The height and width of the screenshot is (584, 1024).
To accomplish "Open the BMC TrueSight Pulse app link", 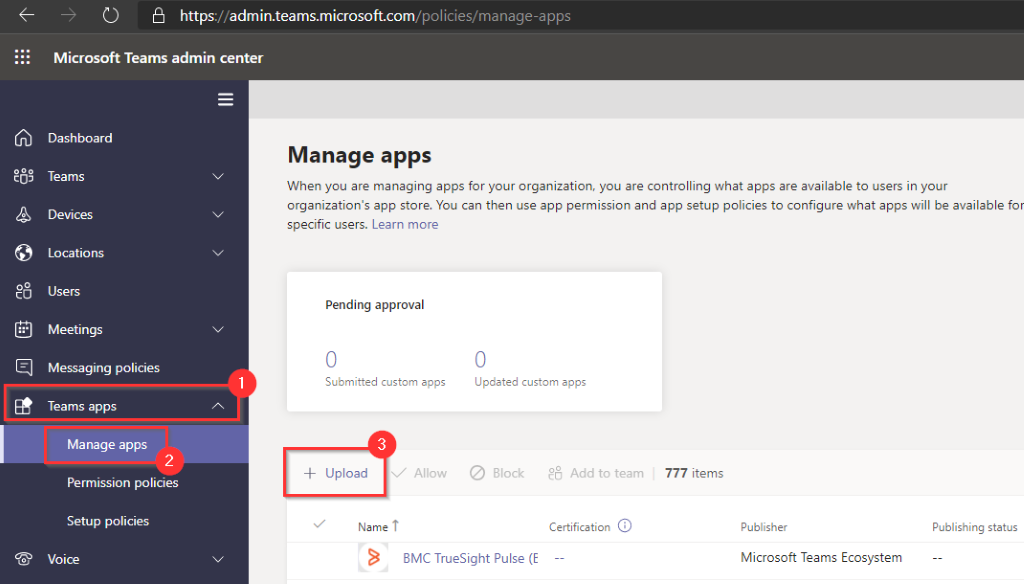I will 470,558.
